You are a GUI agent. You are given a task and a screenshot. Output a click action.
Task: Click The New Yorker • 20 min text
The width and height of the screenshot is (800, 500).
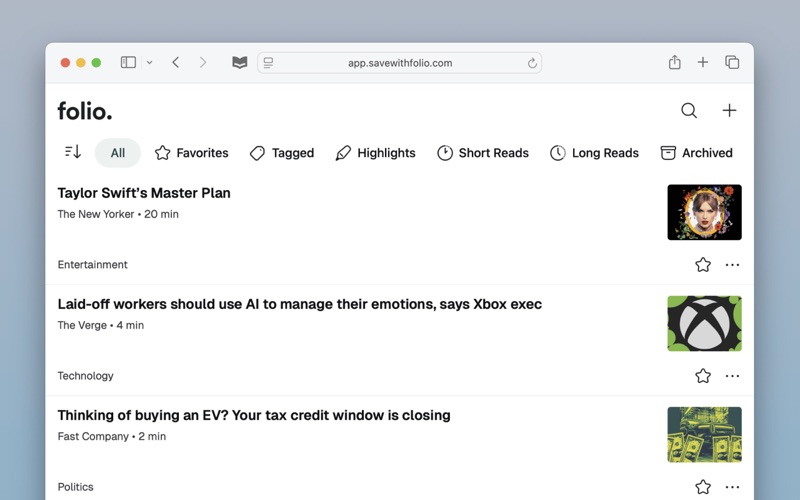tap(118, 214)
